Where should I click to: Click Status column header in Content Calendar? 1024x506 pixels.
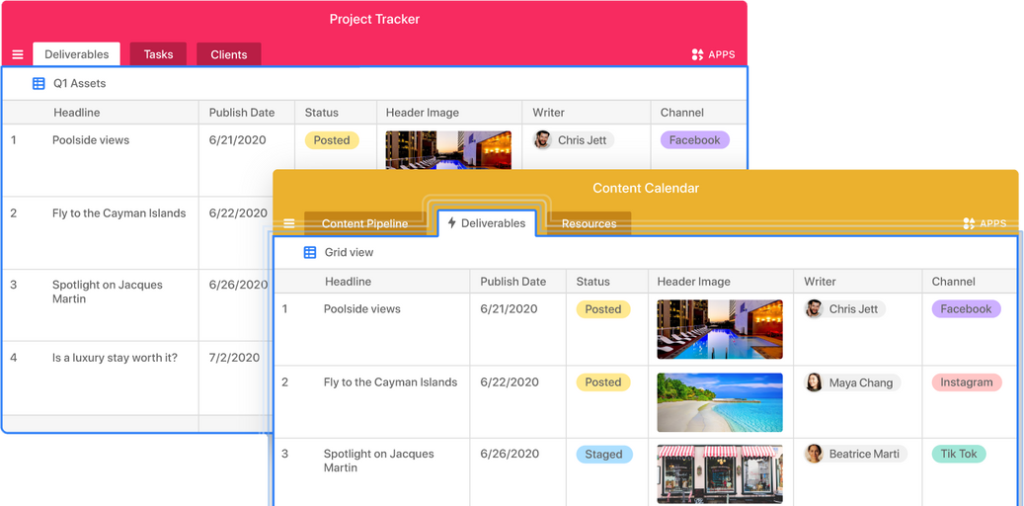coord(593,281)
